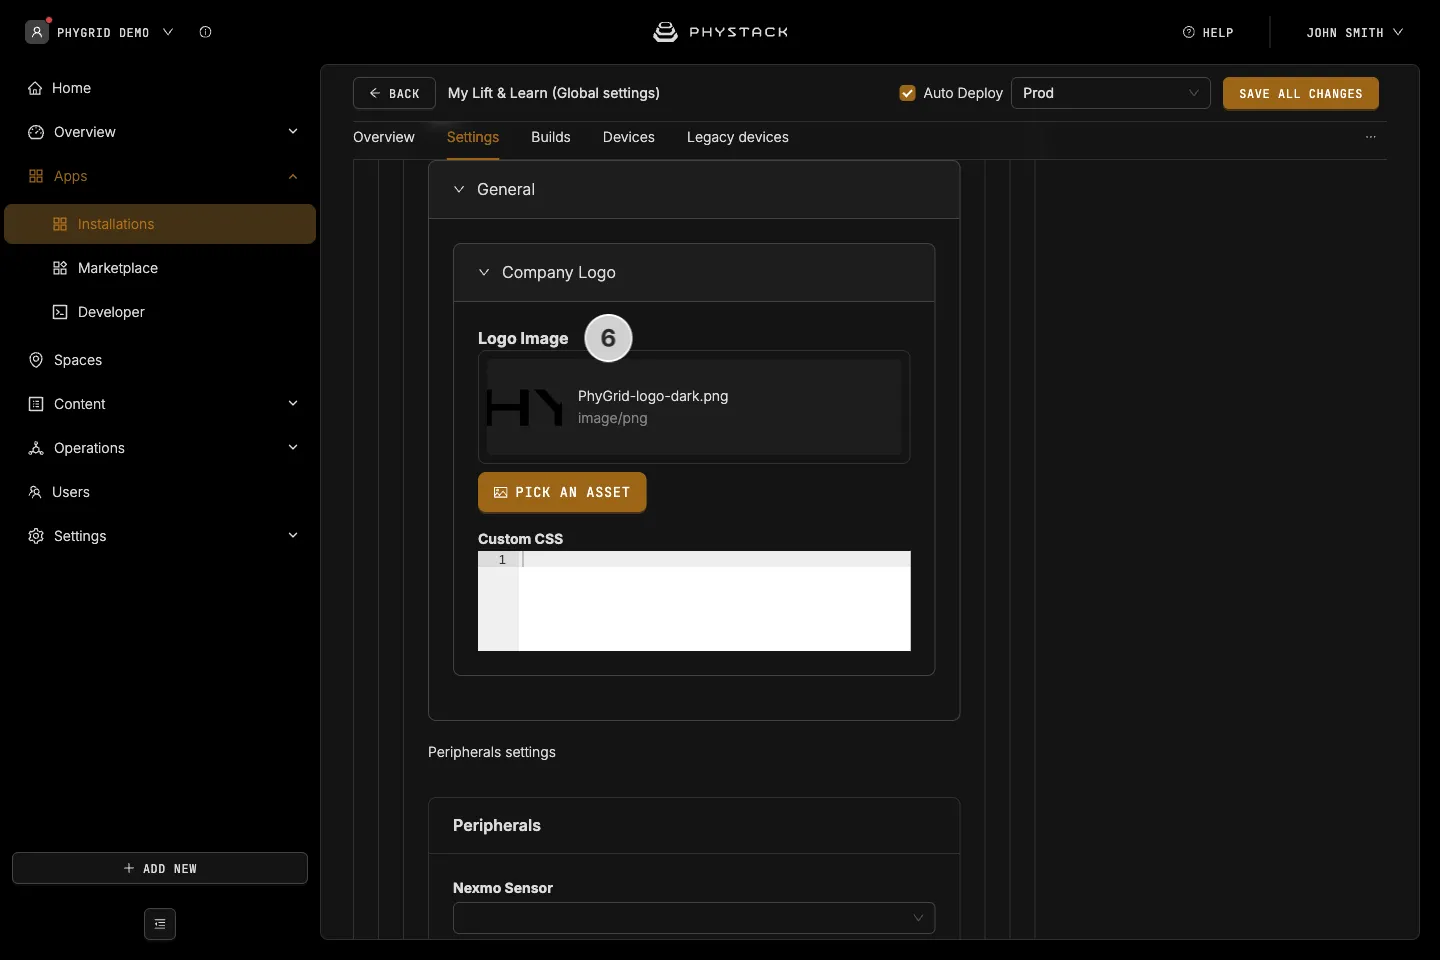Click the Spaces location pin icon
This screenshot has height=960, width=1440.
pos(36,360)
